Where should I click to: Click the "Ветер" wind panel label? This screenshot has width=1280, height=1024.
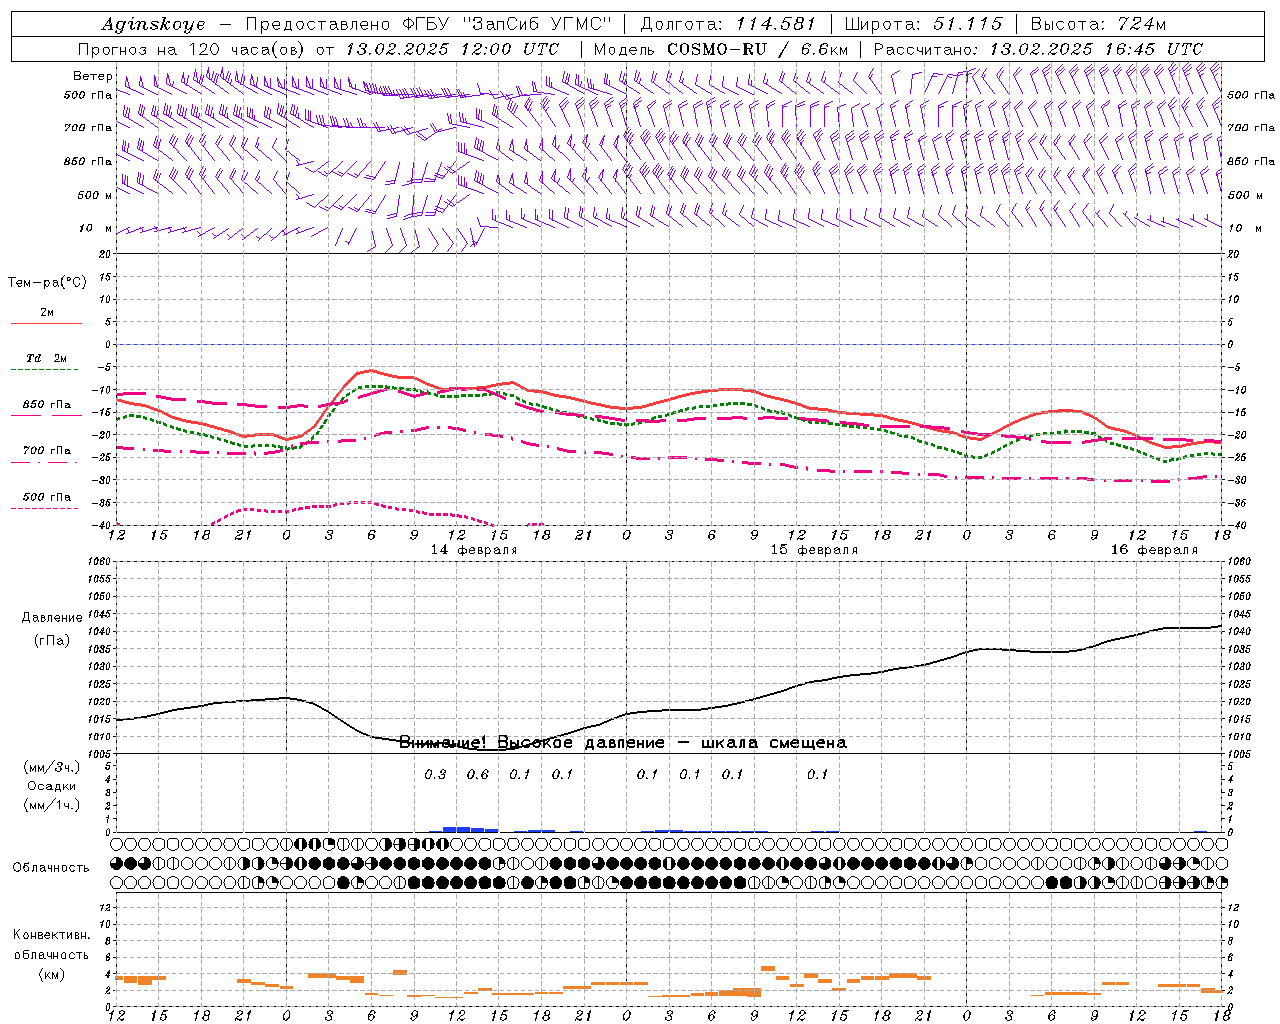pyautogui.click(x=92, y=76)
